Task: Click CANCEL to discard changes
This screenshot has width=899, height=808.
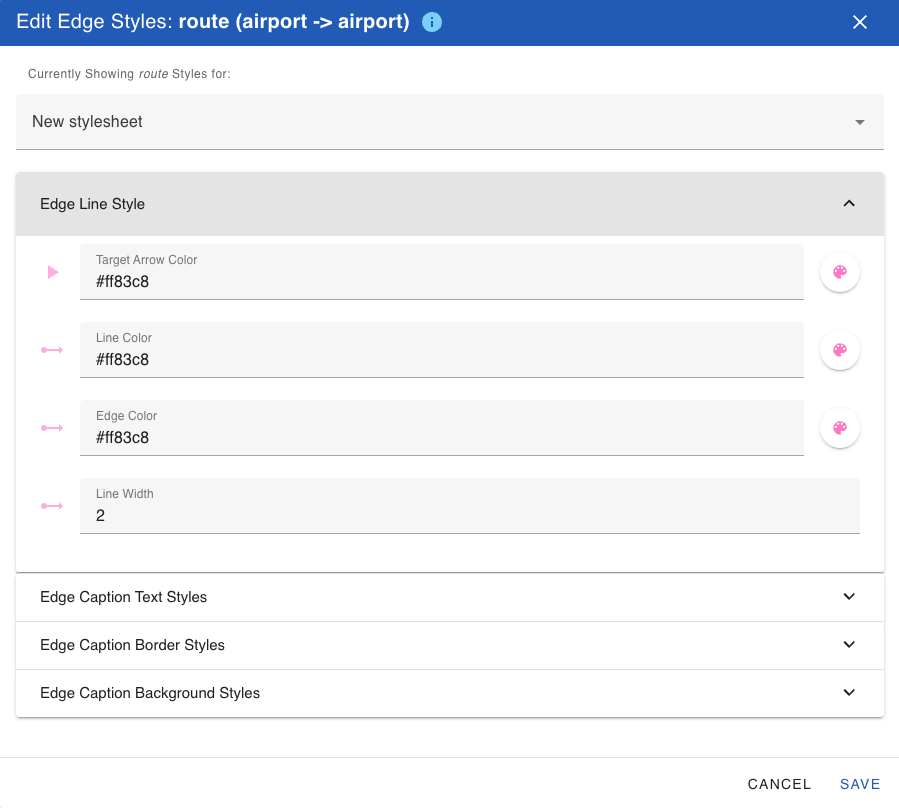Action: (x=779, y=784)
